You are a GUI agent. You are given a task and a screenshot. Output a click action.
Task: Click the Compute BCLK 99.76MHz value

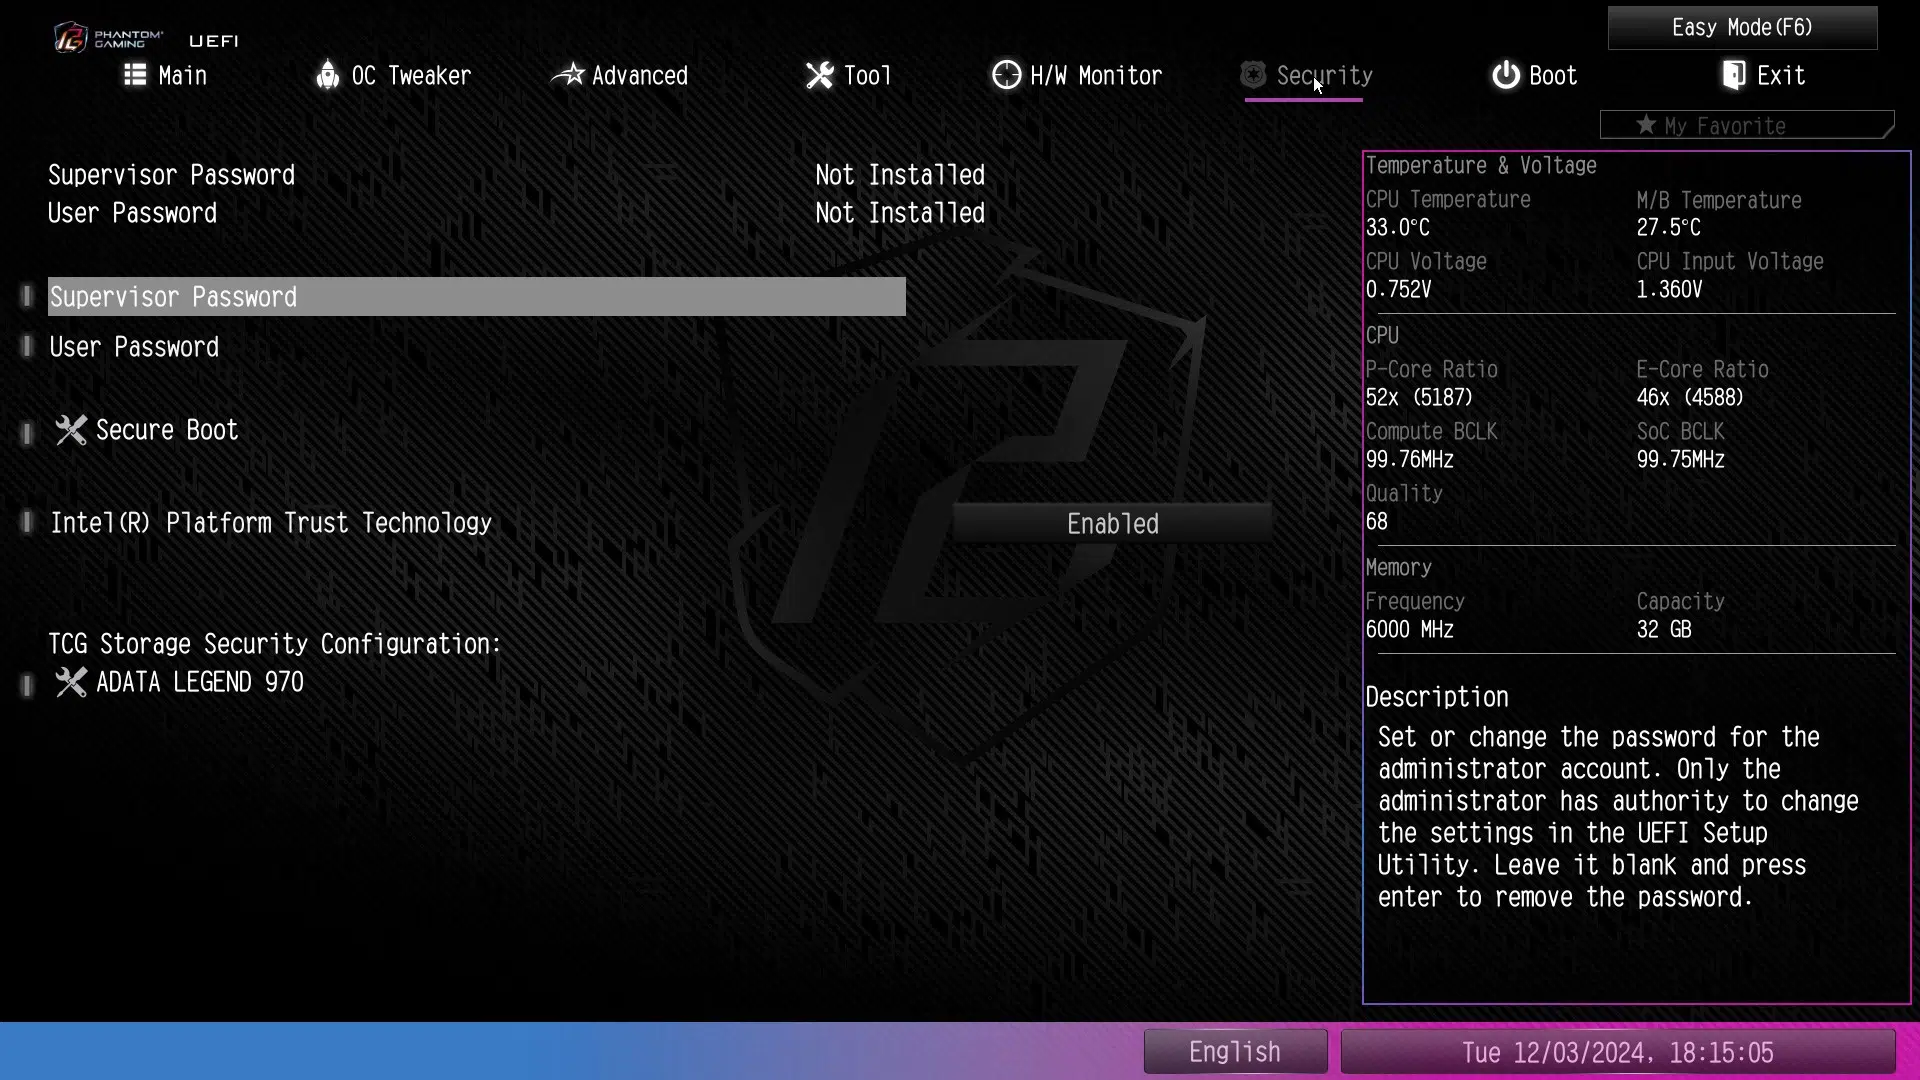click(x=1410, y=459)
